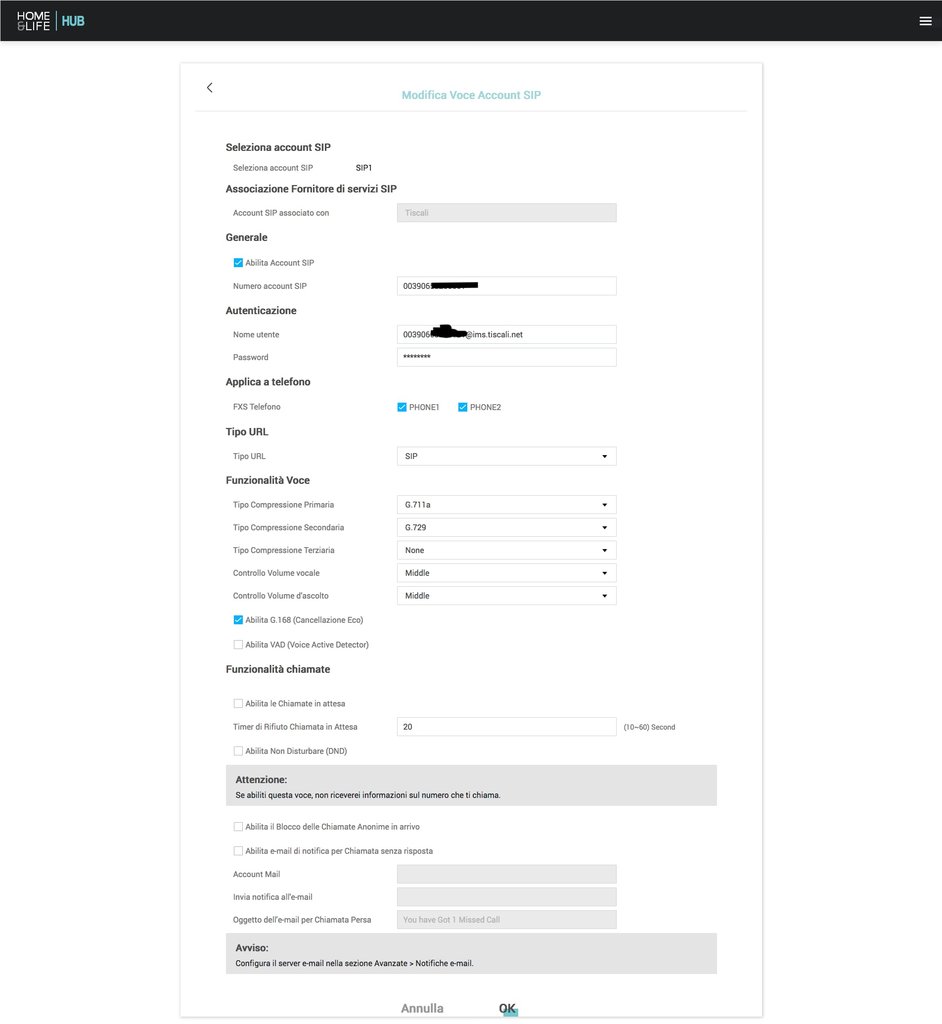
Task: Edit the Timer di Rifiuto Chiamata field
Action: 506,727
